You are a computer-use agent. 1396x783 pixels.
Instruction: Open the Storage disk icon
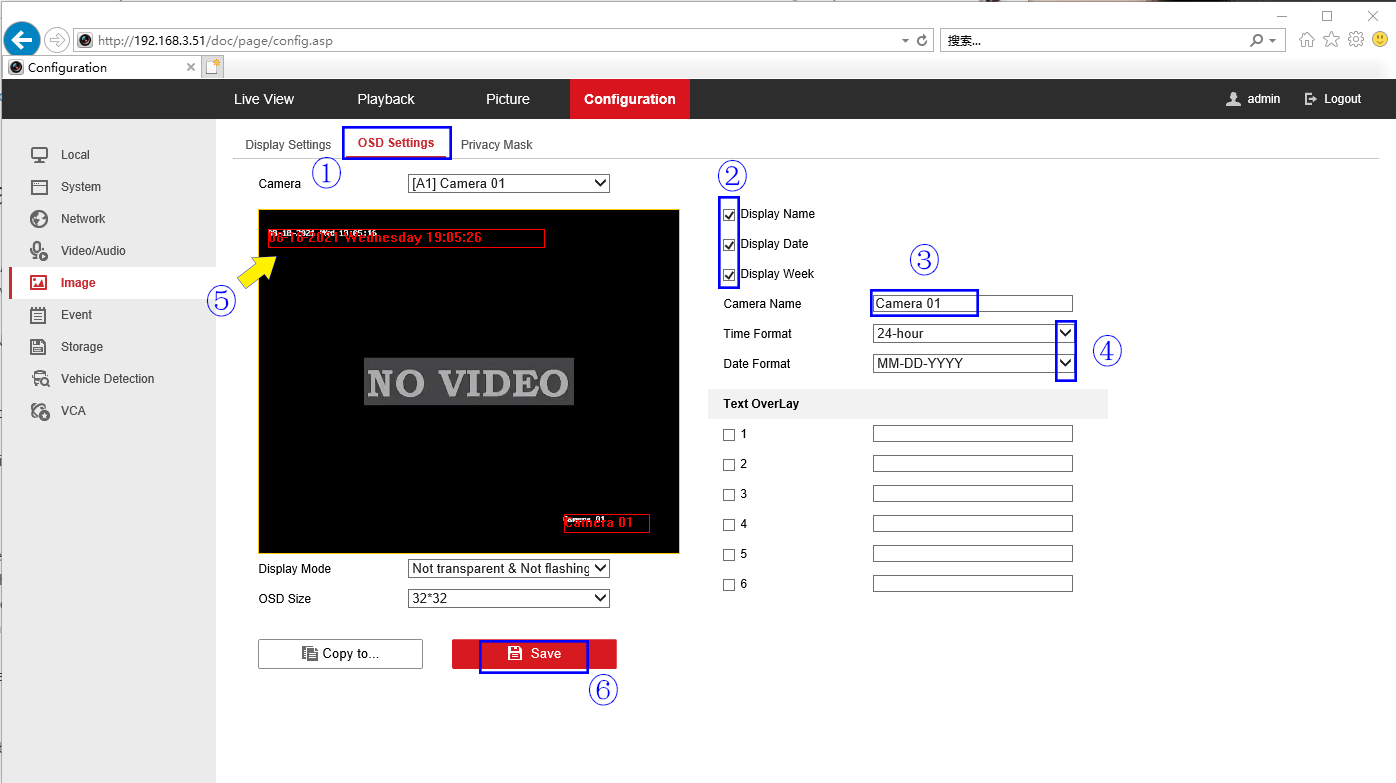pyautogui.click(x=40, y=347)
